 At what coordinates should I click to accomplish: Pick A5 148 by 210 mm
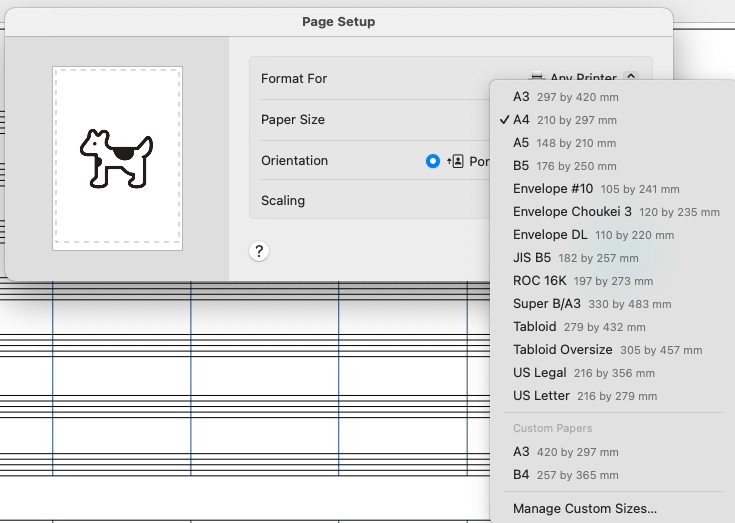tap(565, 143)
